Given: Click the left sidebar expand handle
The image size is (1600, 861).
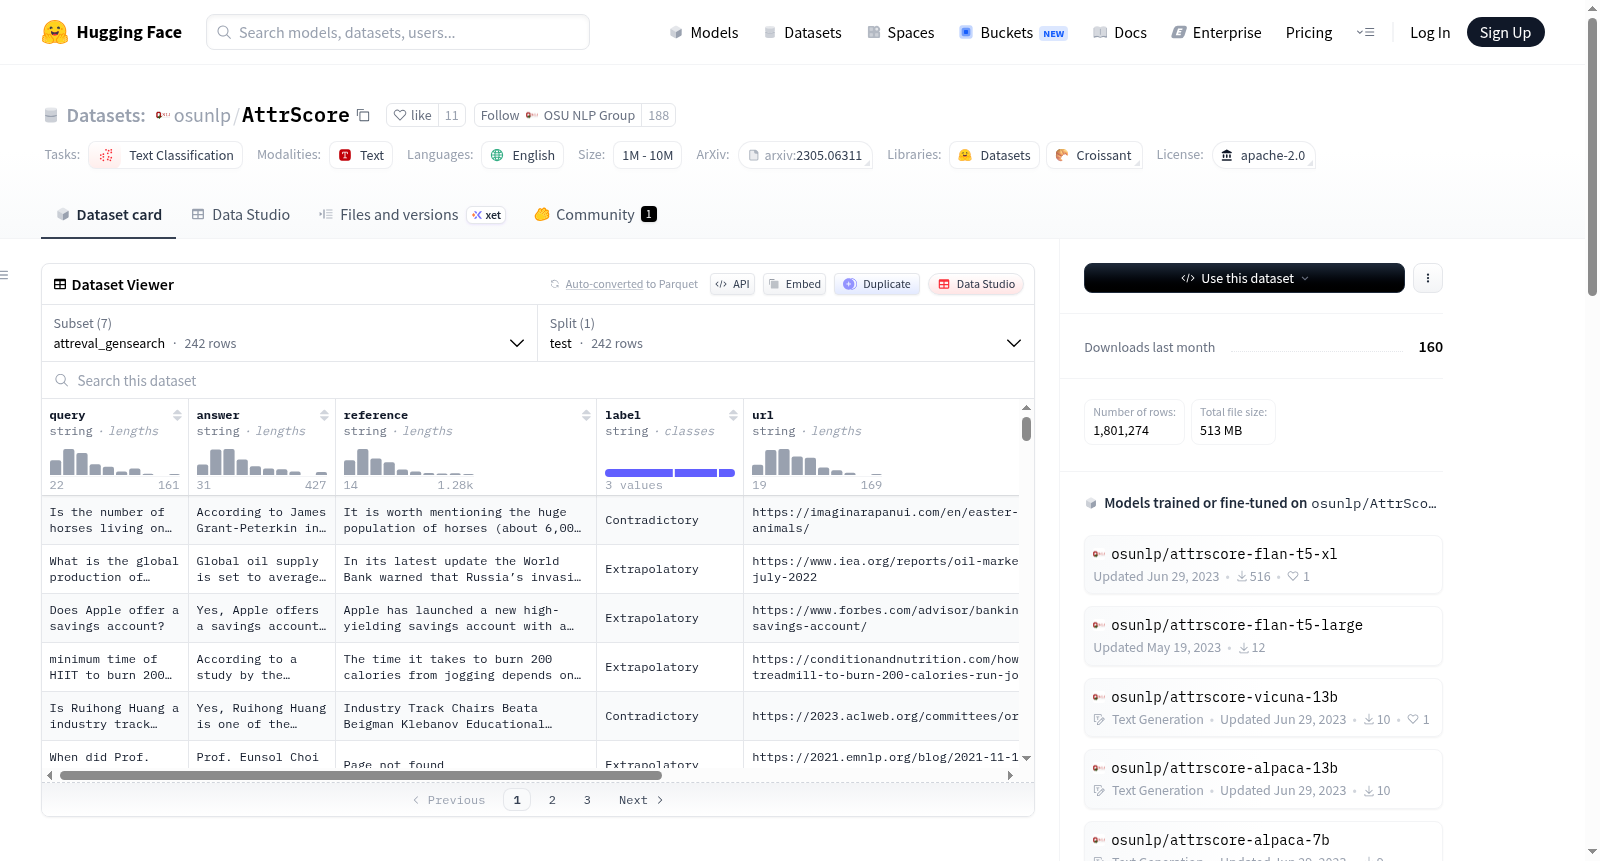Looking at the screenshot, I should pyautogui.click(x=4, y=275).
